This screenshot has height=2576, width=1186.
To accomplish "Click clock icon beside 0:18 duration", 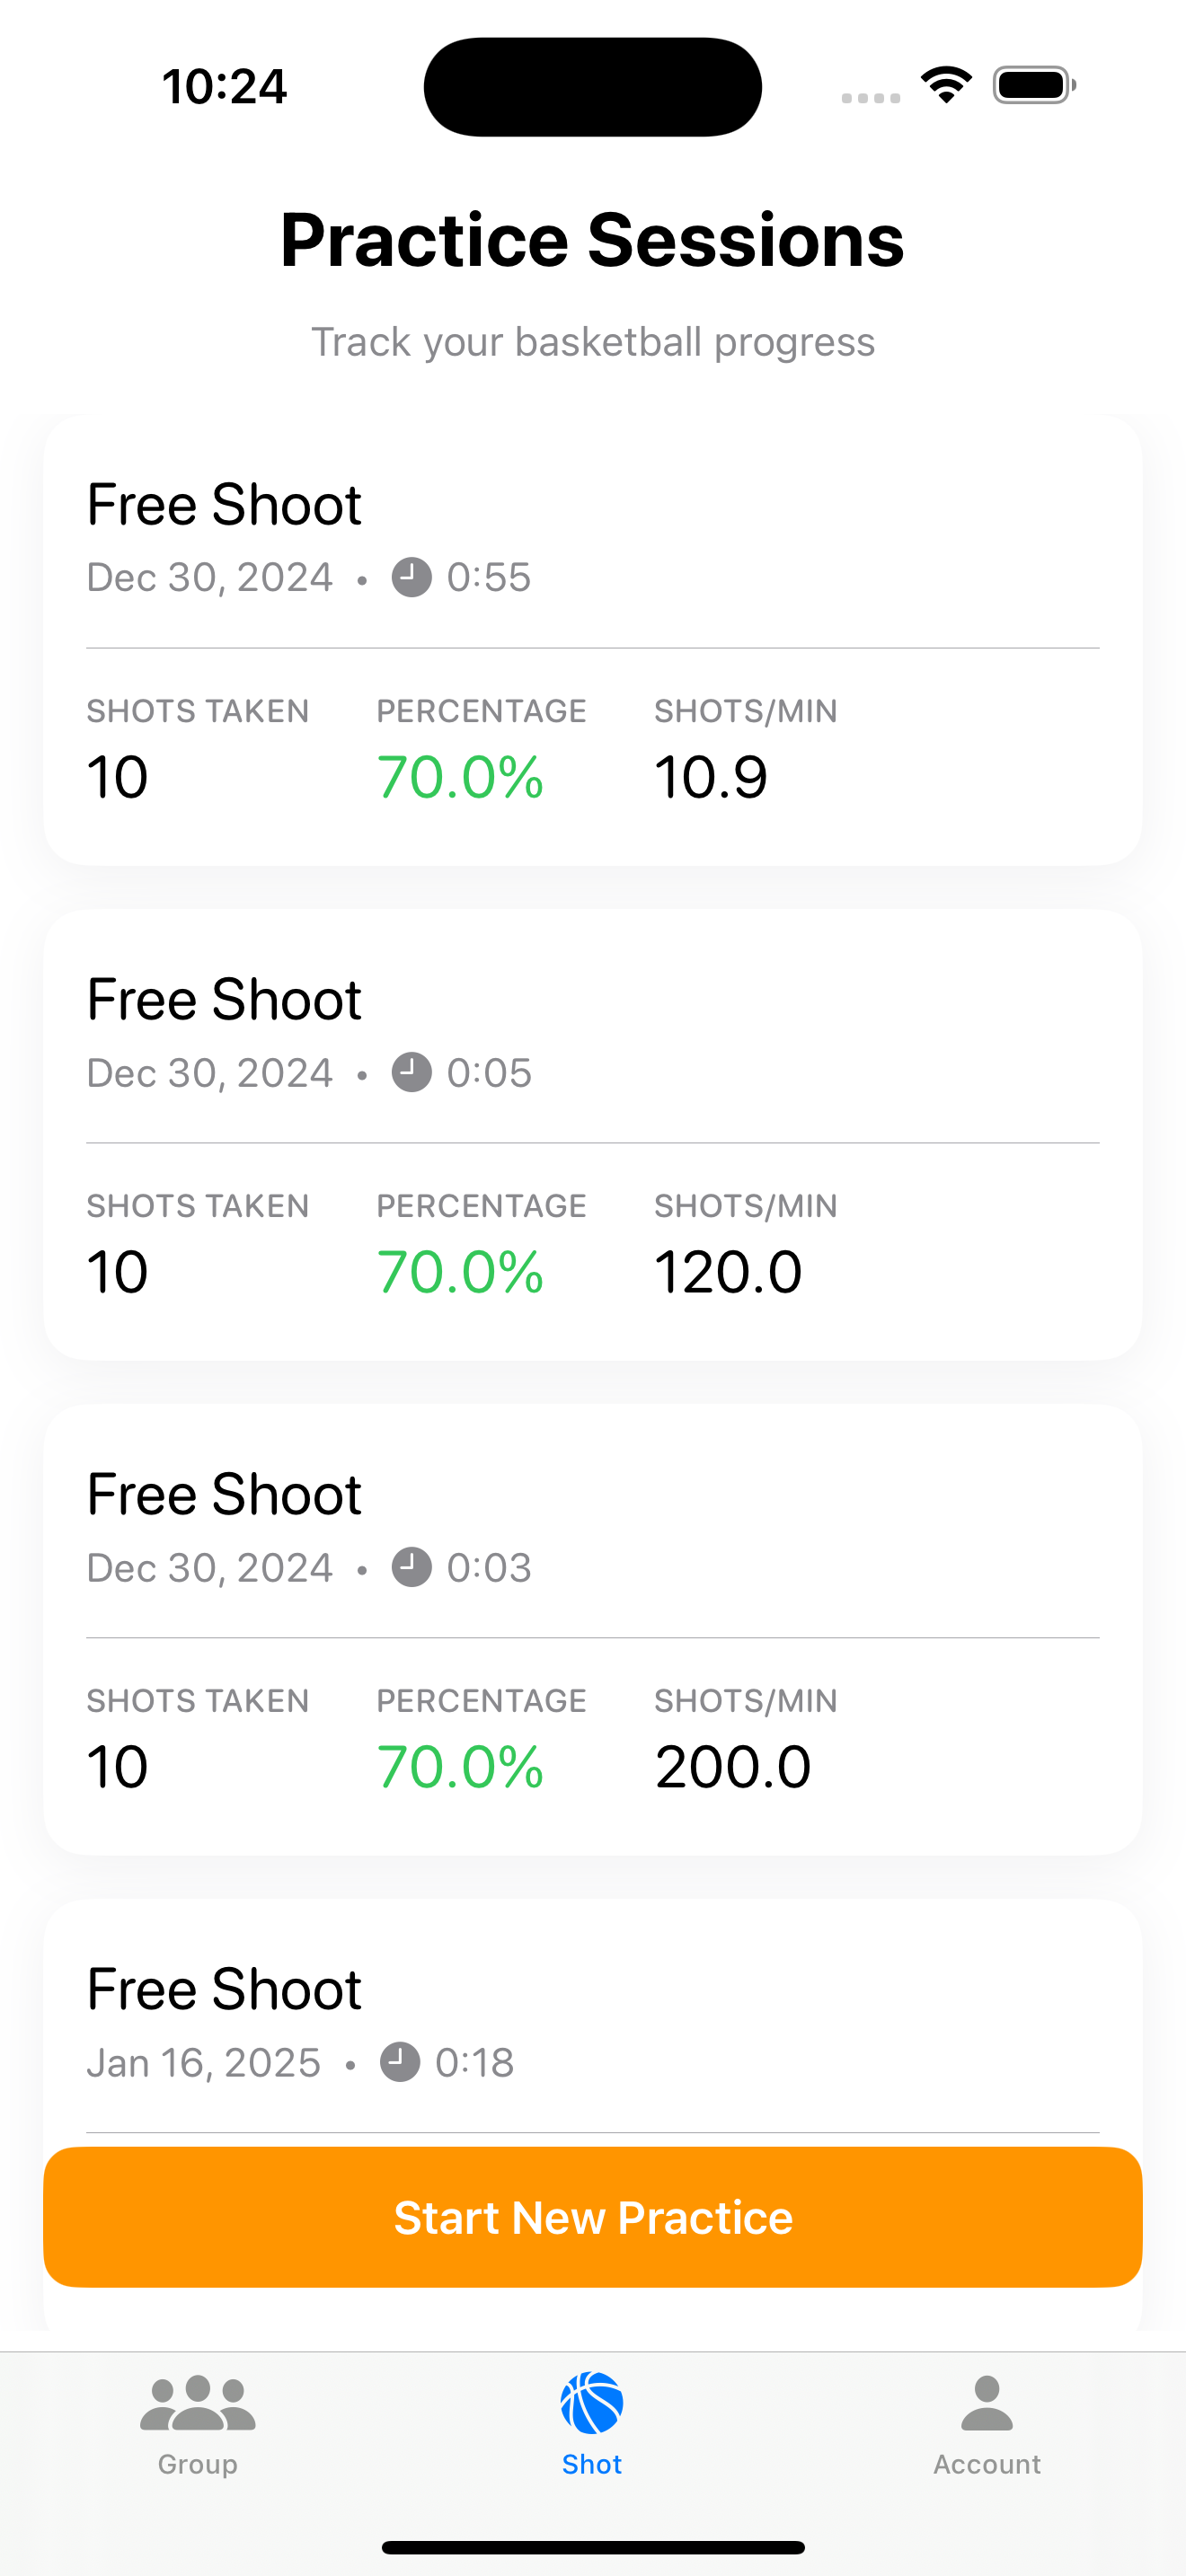I will (x=400, y=2062).
